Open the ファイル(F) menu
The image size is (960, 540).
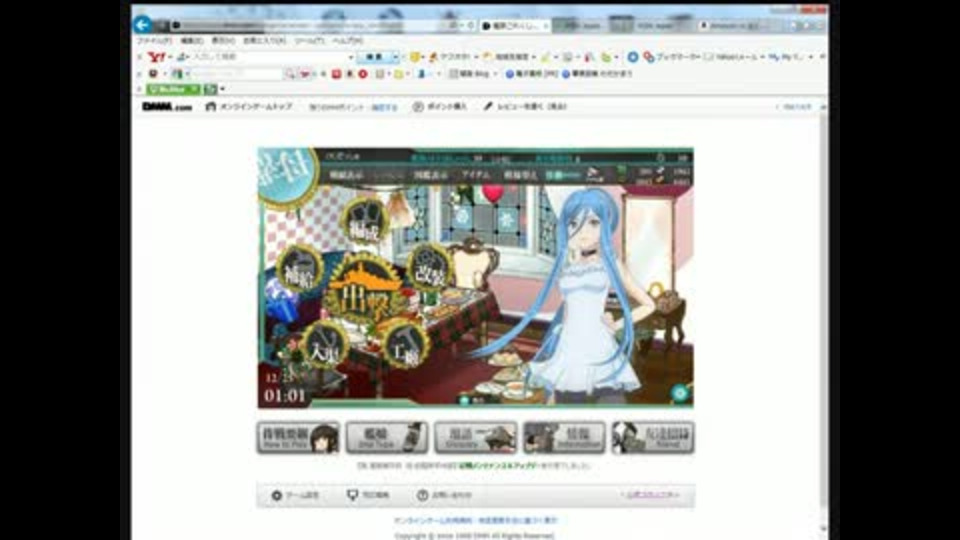point(154,41)
